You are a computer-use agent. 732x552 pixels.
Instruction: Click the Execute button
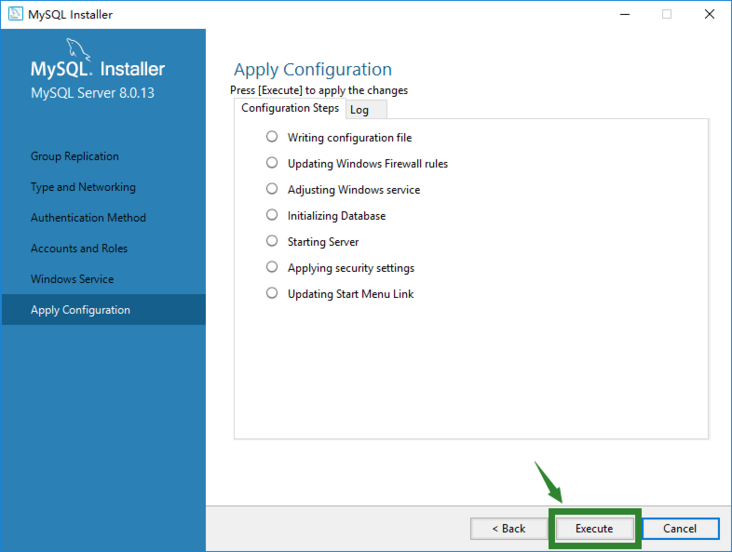point(594,529)
